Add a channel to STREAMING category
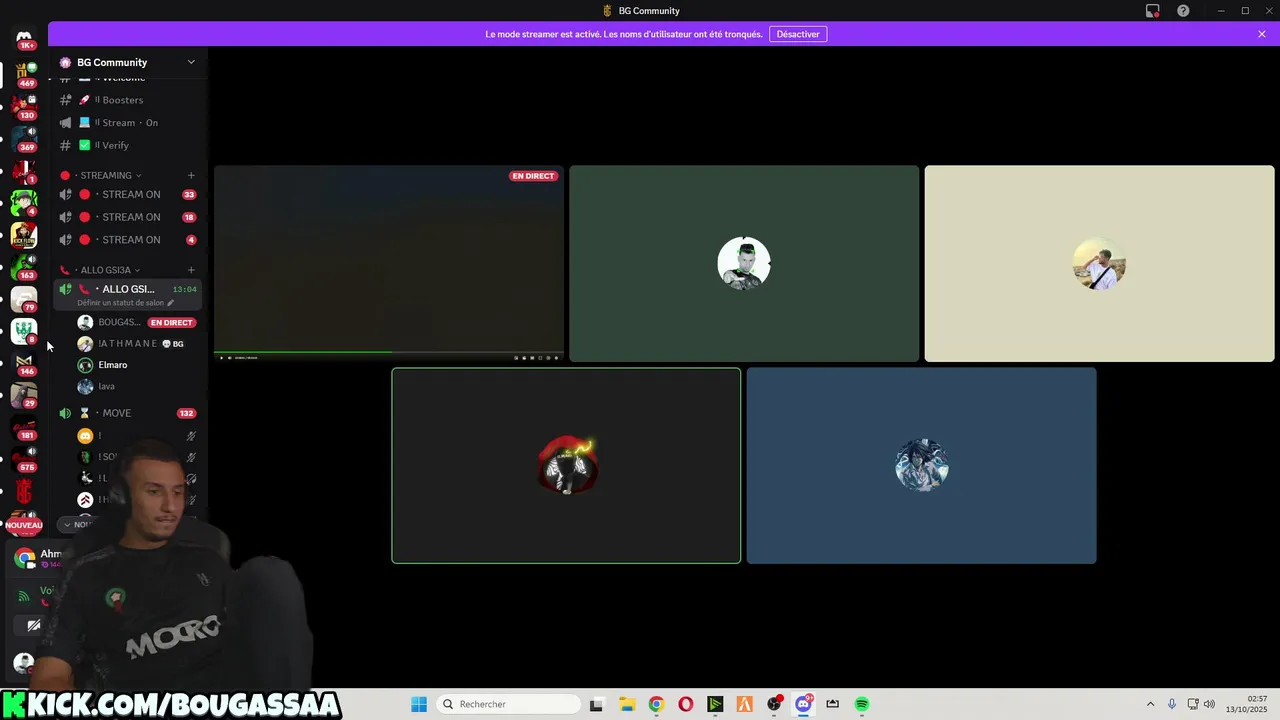 pos(191,175)
